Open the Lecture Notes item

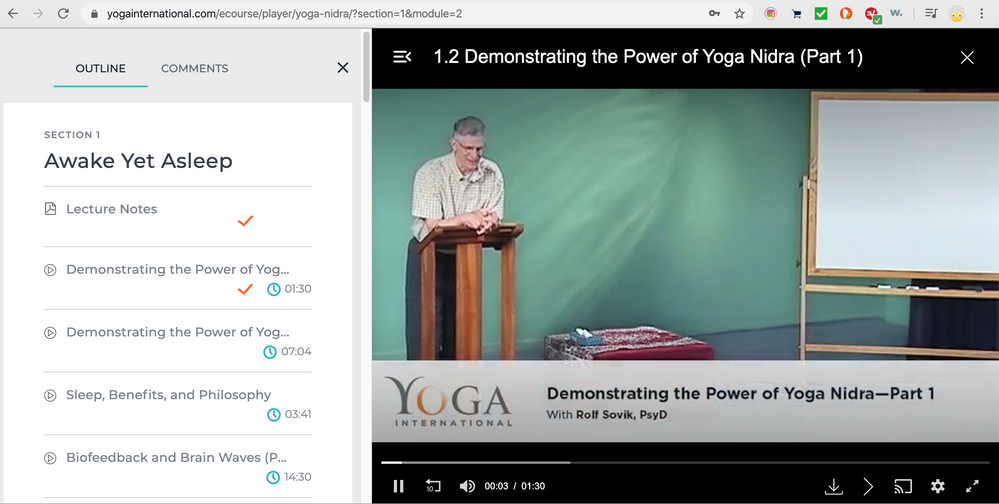111,209
